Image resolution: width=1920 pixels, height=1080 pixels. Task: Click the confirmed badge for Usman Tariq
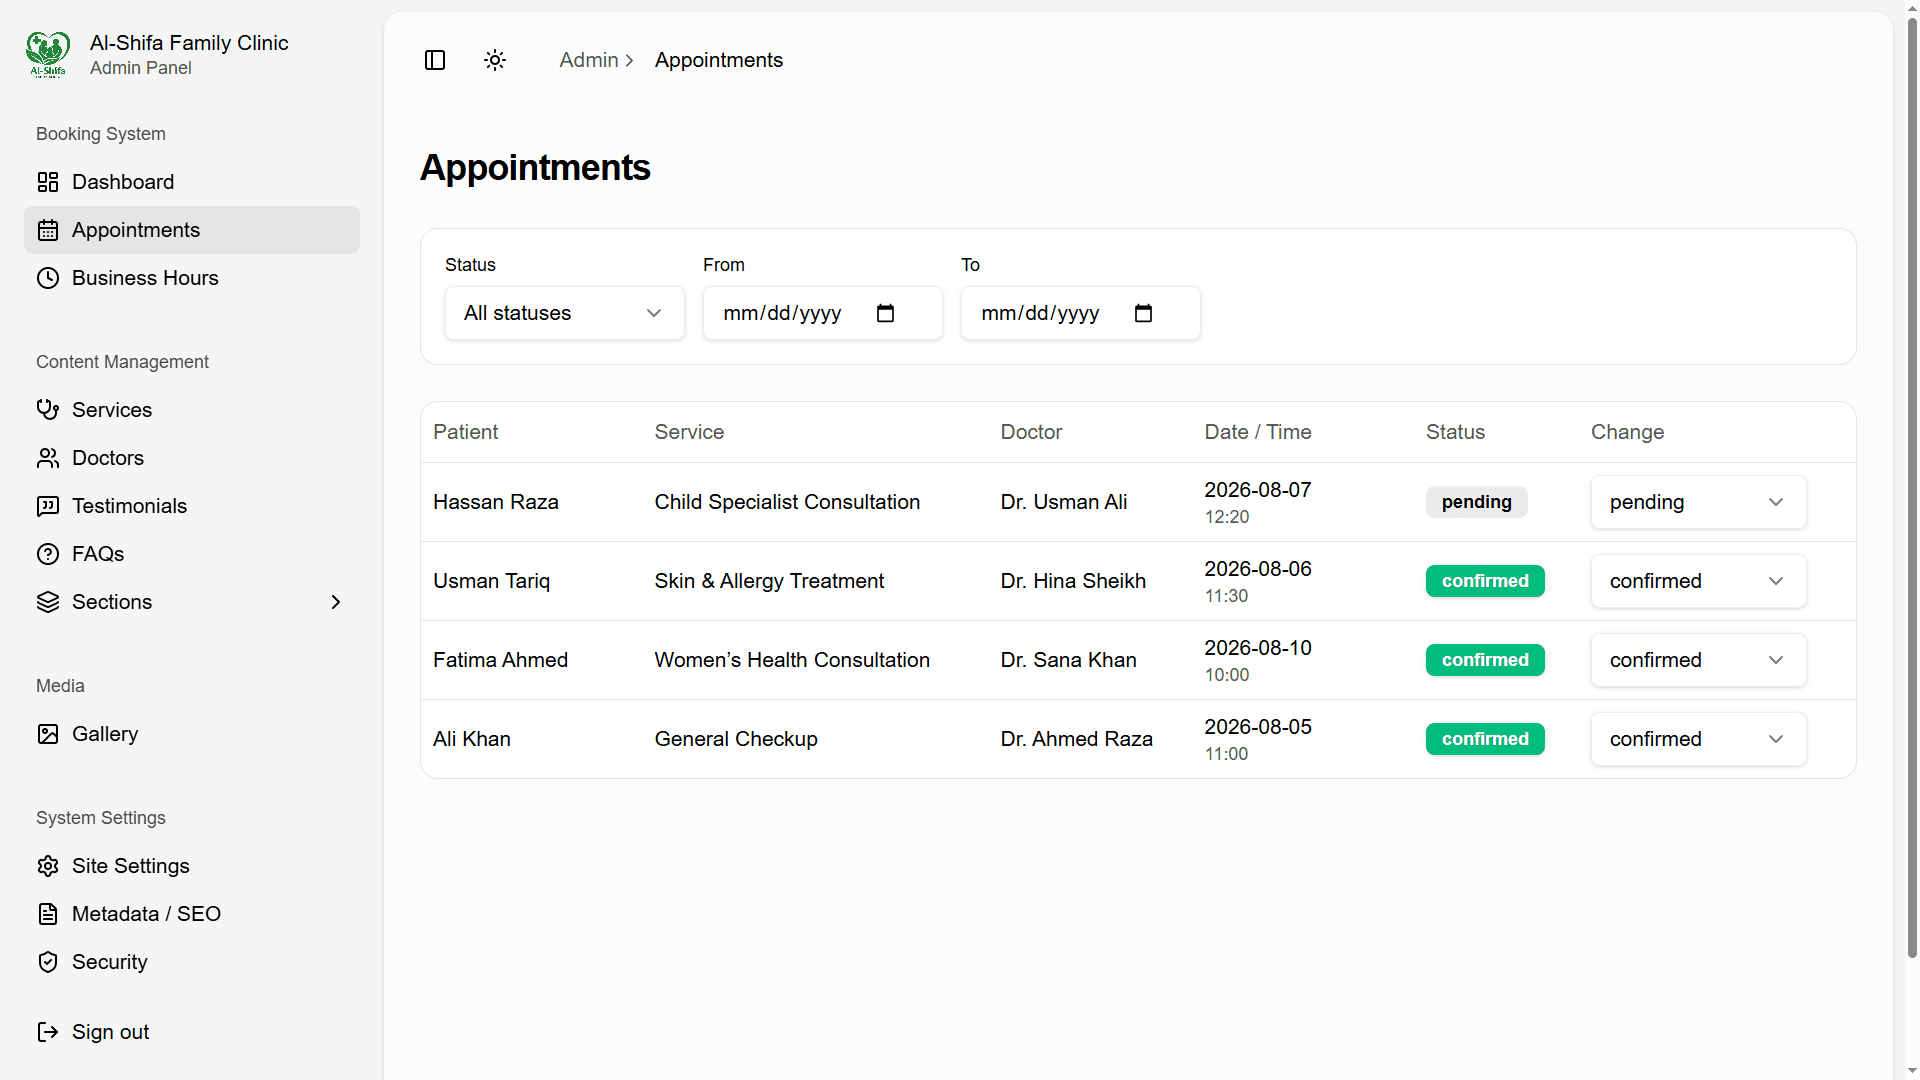click(1485, 581)
